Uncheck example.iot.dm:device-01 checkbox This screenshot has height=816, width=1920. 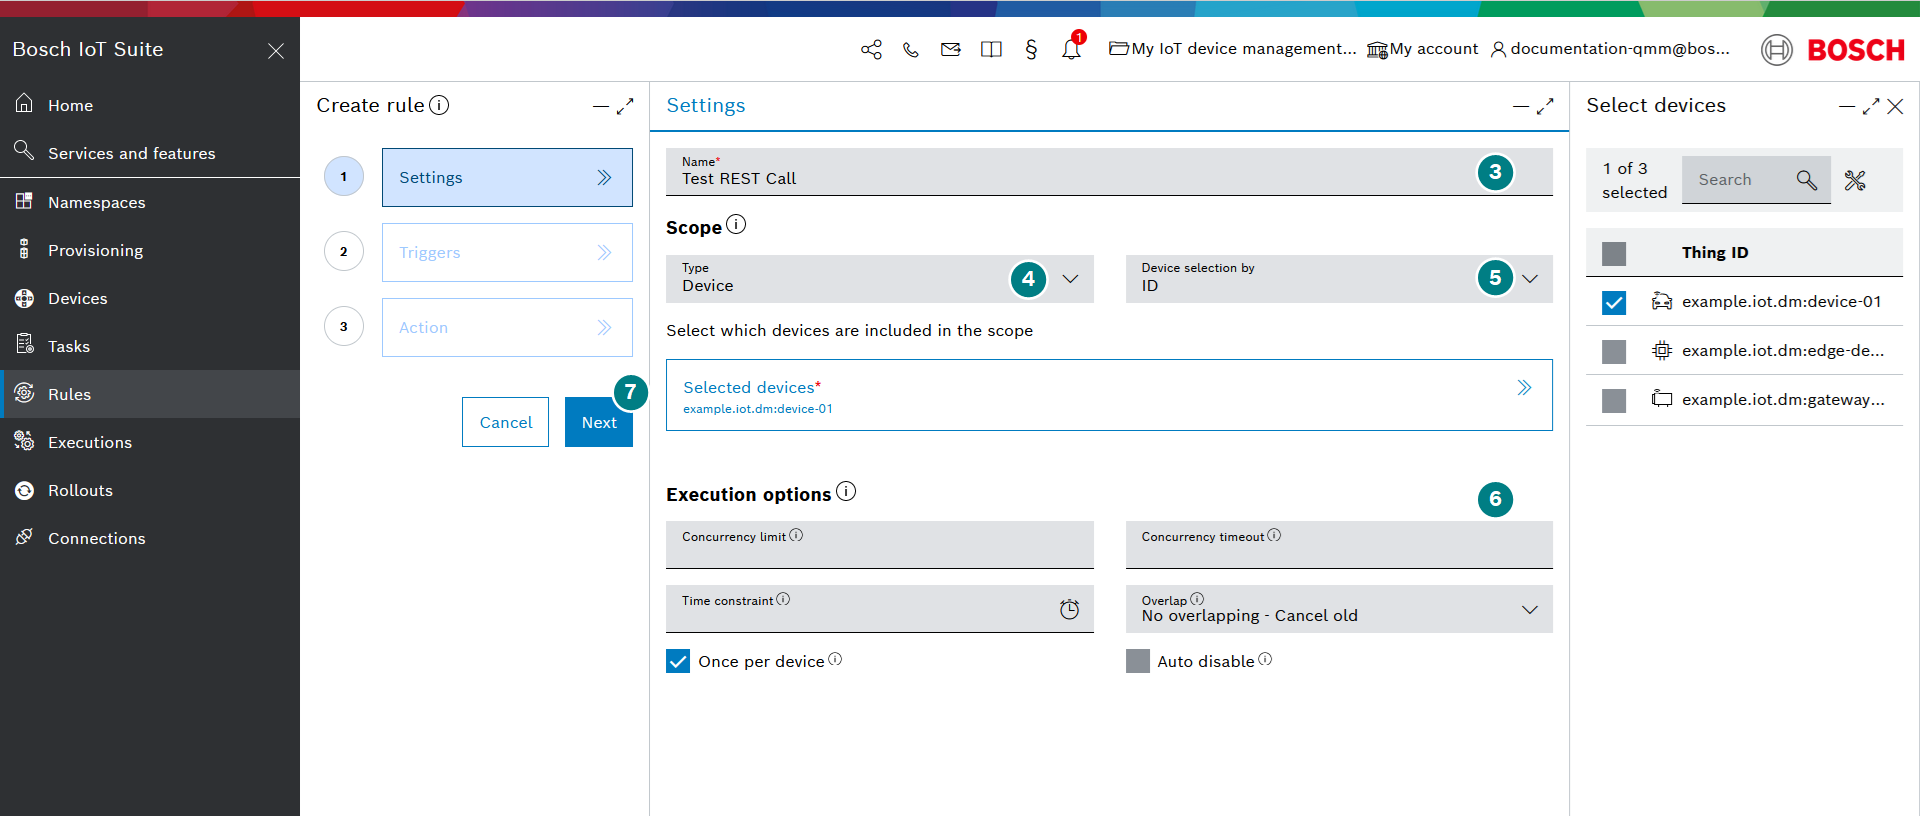coord(1614,302)
